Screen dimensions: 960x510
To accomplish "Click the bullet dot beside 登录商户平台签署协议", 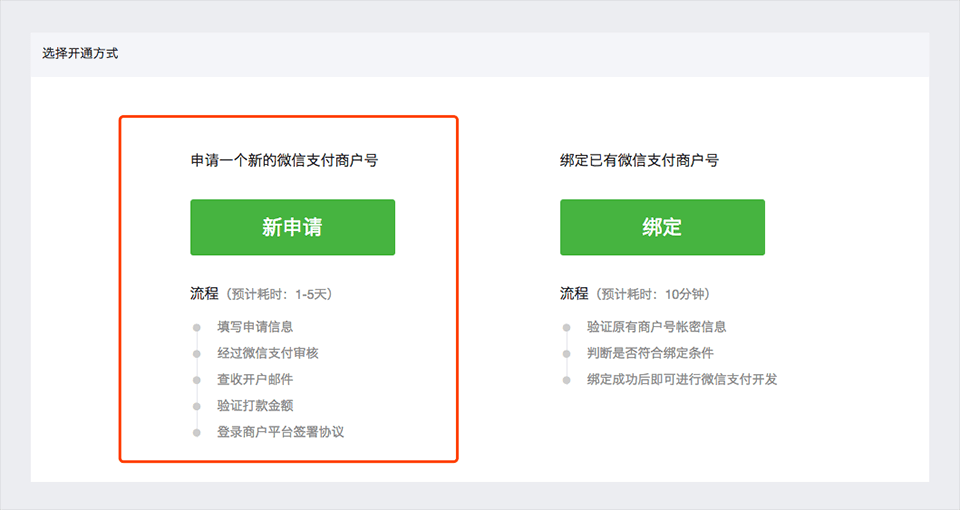I will (x=197, y=433).
